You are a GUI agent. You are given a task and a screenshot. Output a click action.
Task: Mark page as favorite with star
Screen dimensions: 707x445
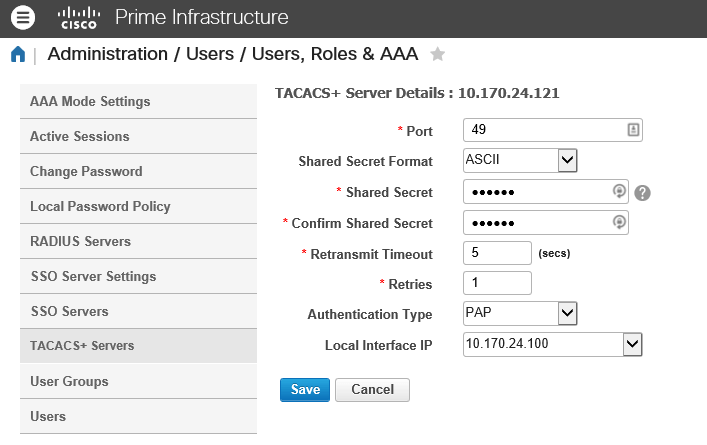437,54
